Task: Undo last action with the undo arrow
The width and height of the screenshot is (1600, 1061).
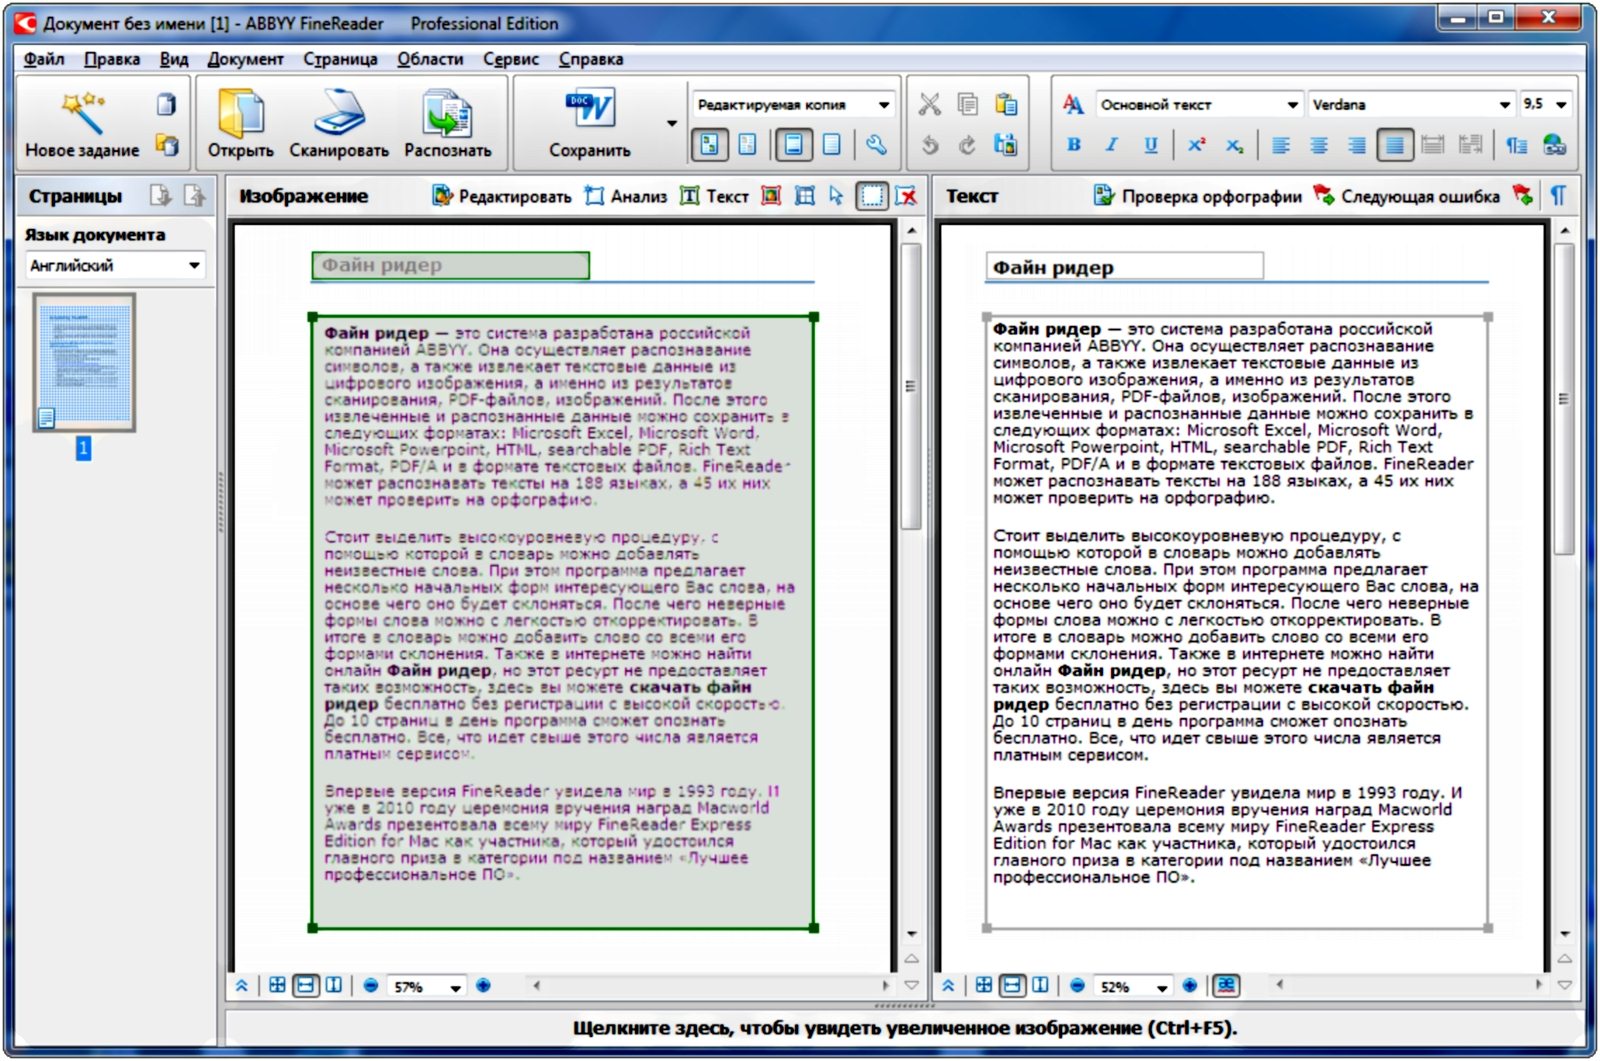Action: [930, 145]
